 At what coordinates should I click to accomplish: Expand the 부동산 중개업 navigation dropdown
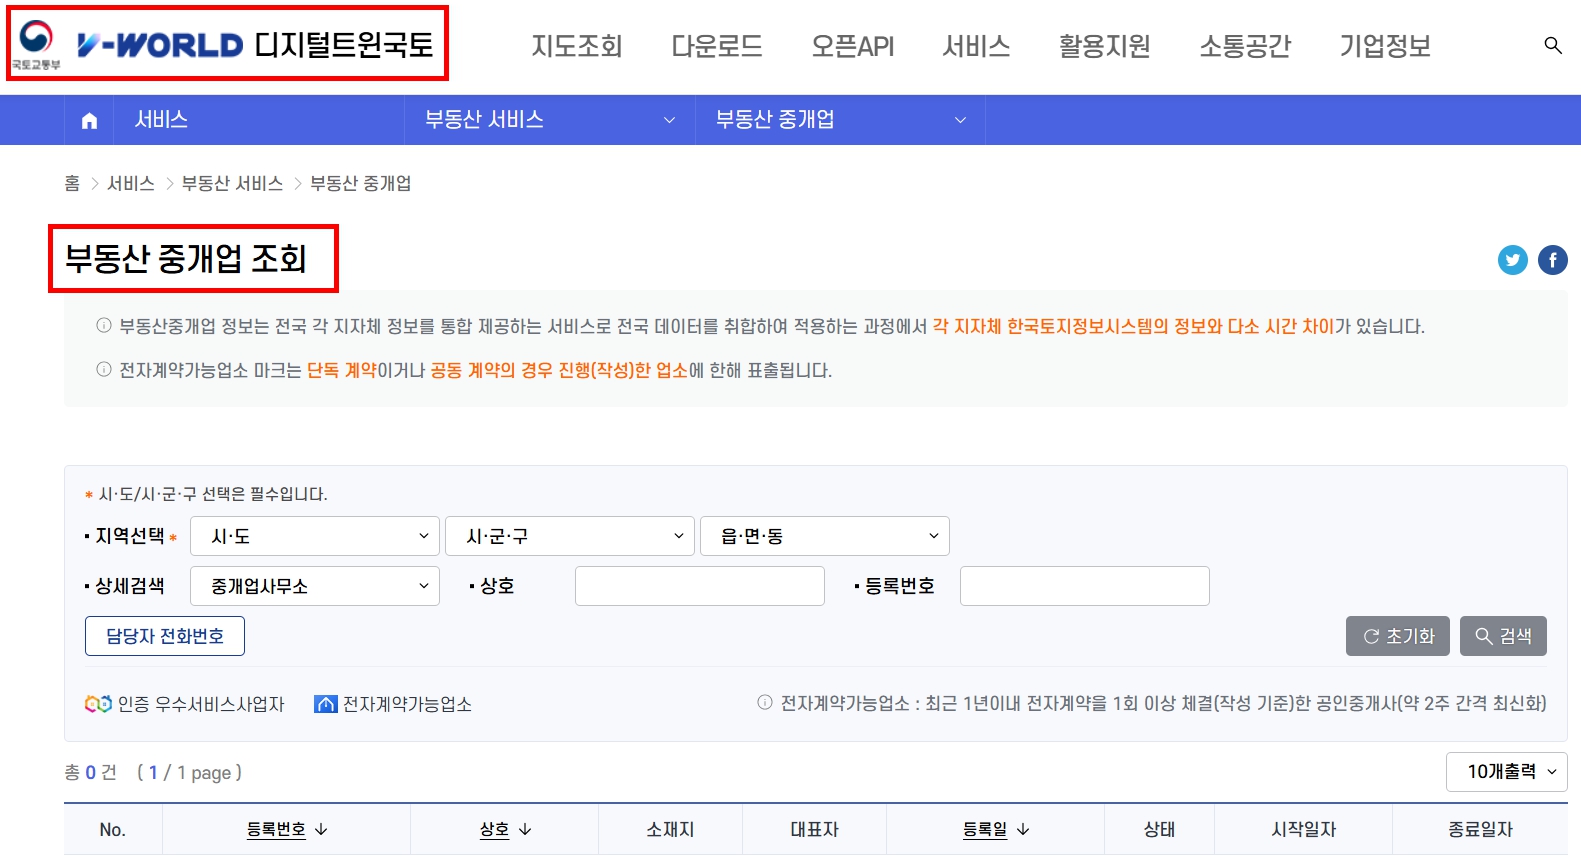coord(840,120)
